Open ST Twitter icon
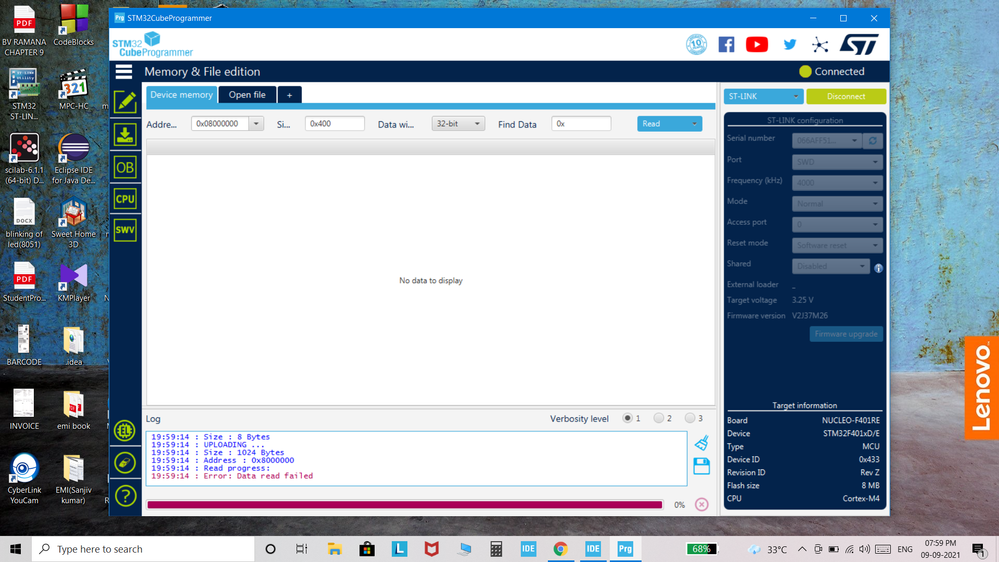 click(789, 44)
